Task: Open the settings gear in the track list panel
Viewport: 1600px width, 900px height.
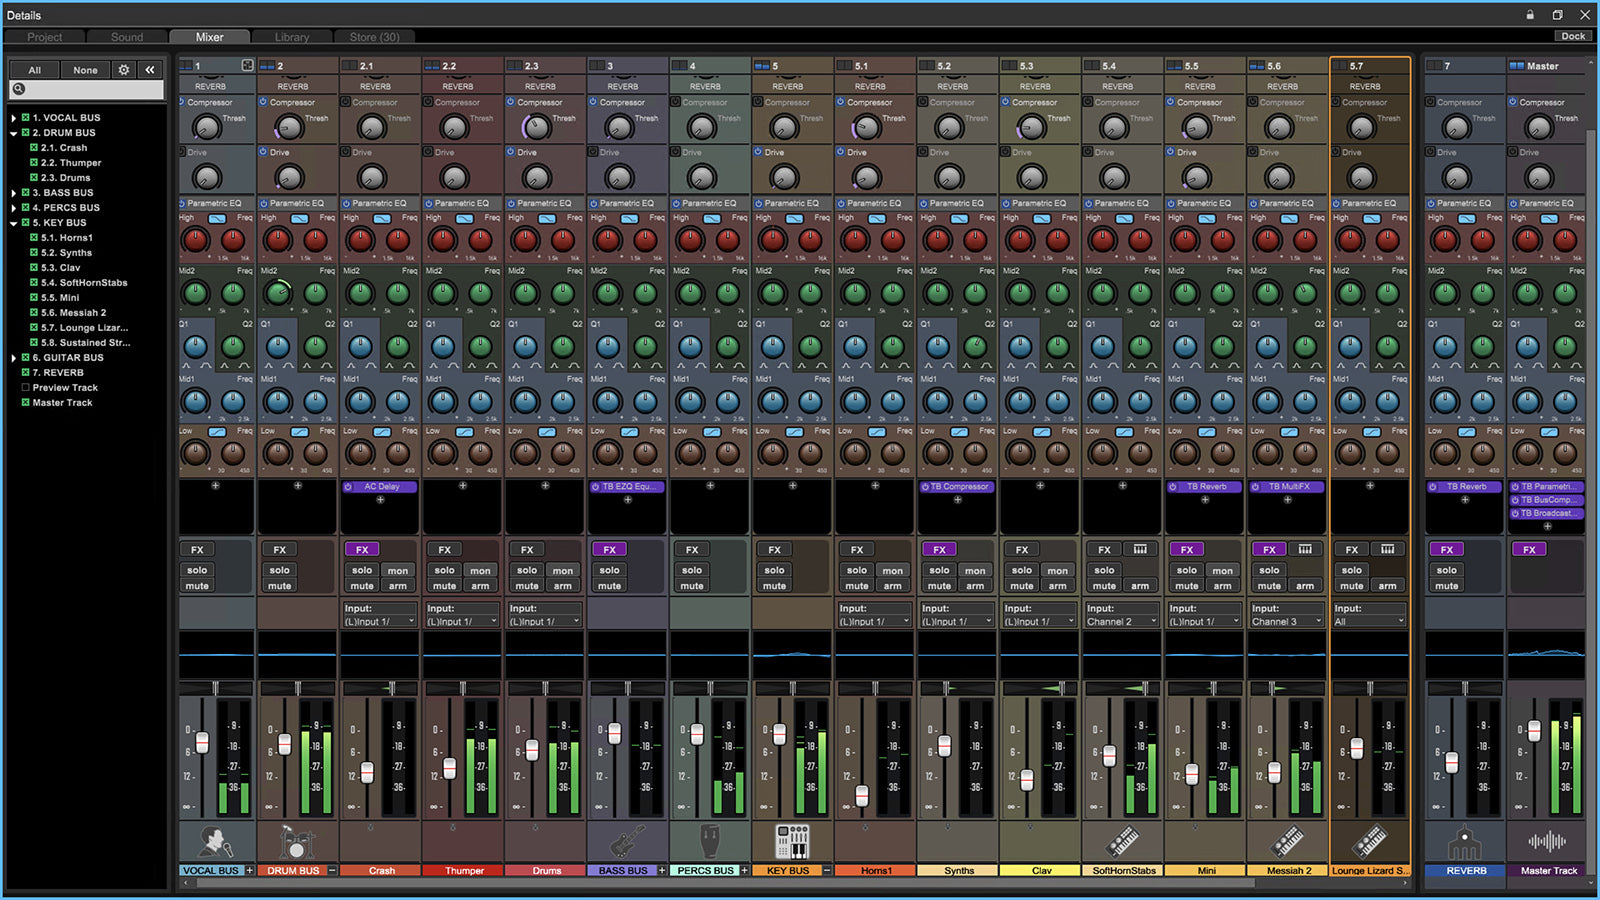Action: tap(123, 69)
